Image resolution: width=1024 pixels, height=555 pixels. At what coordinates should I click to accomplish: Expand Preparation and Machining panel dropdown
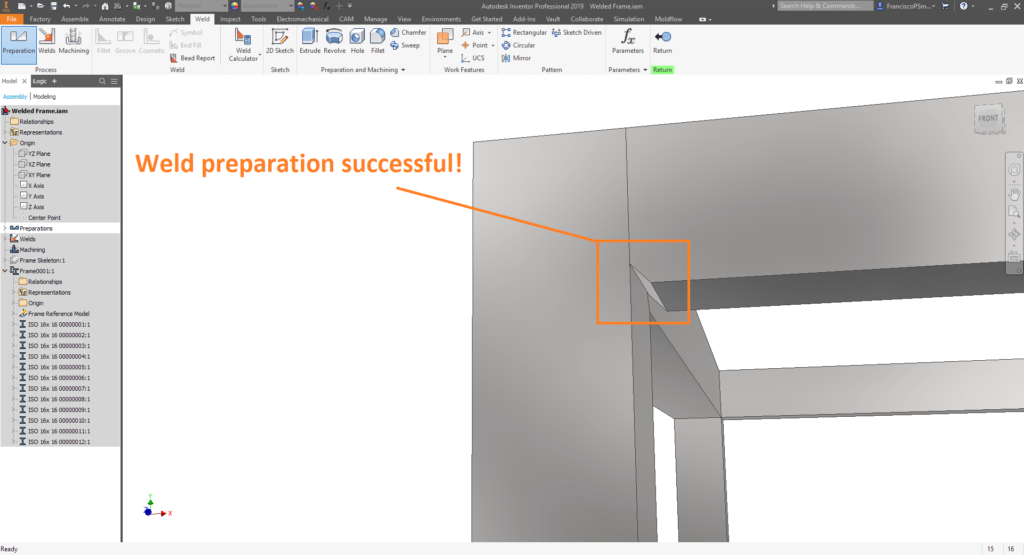coord(403,70)
